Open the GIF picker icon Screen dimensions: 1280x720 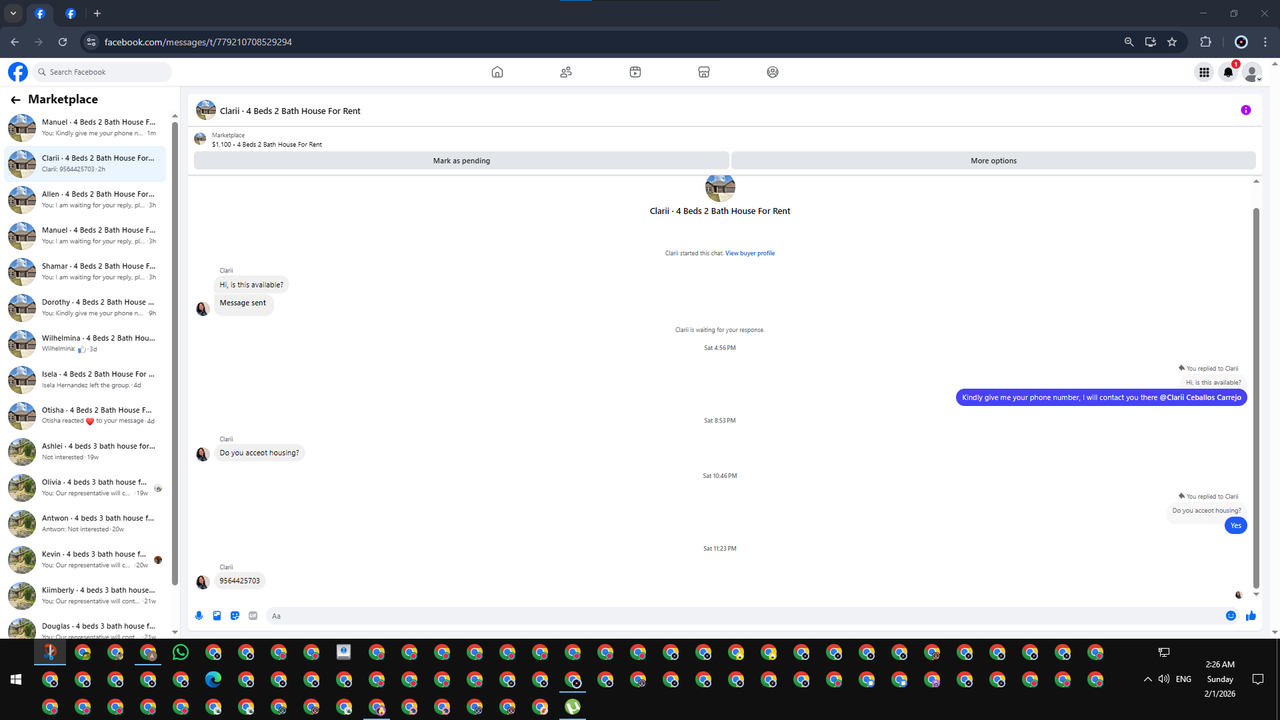coord(253,616)
